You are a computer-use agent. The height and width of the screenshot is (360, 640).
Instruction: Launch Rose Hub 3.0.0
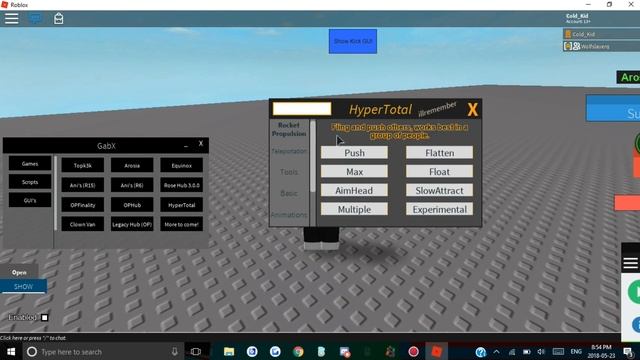pyautogui.click(x=181, y=185)
